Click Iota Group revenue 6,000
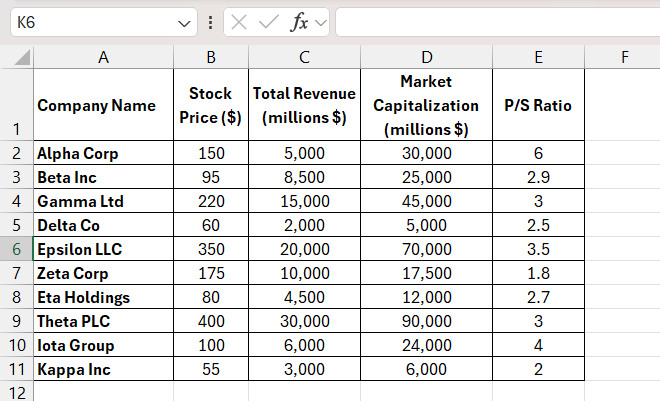660x401 pixels. coord(304,345)
